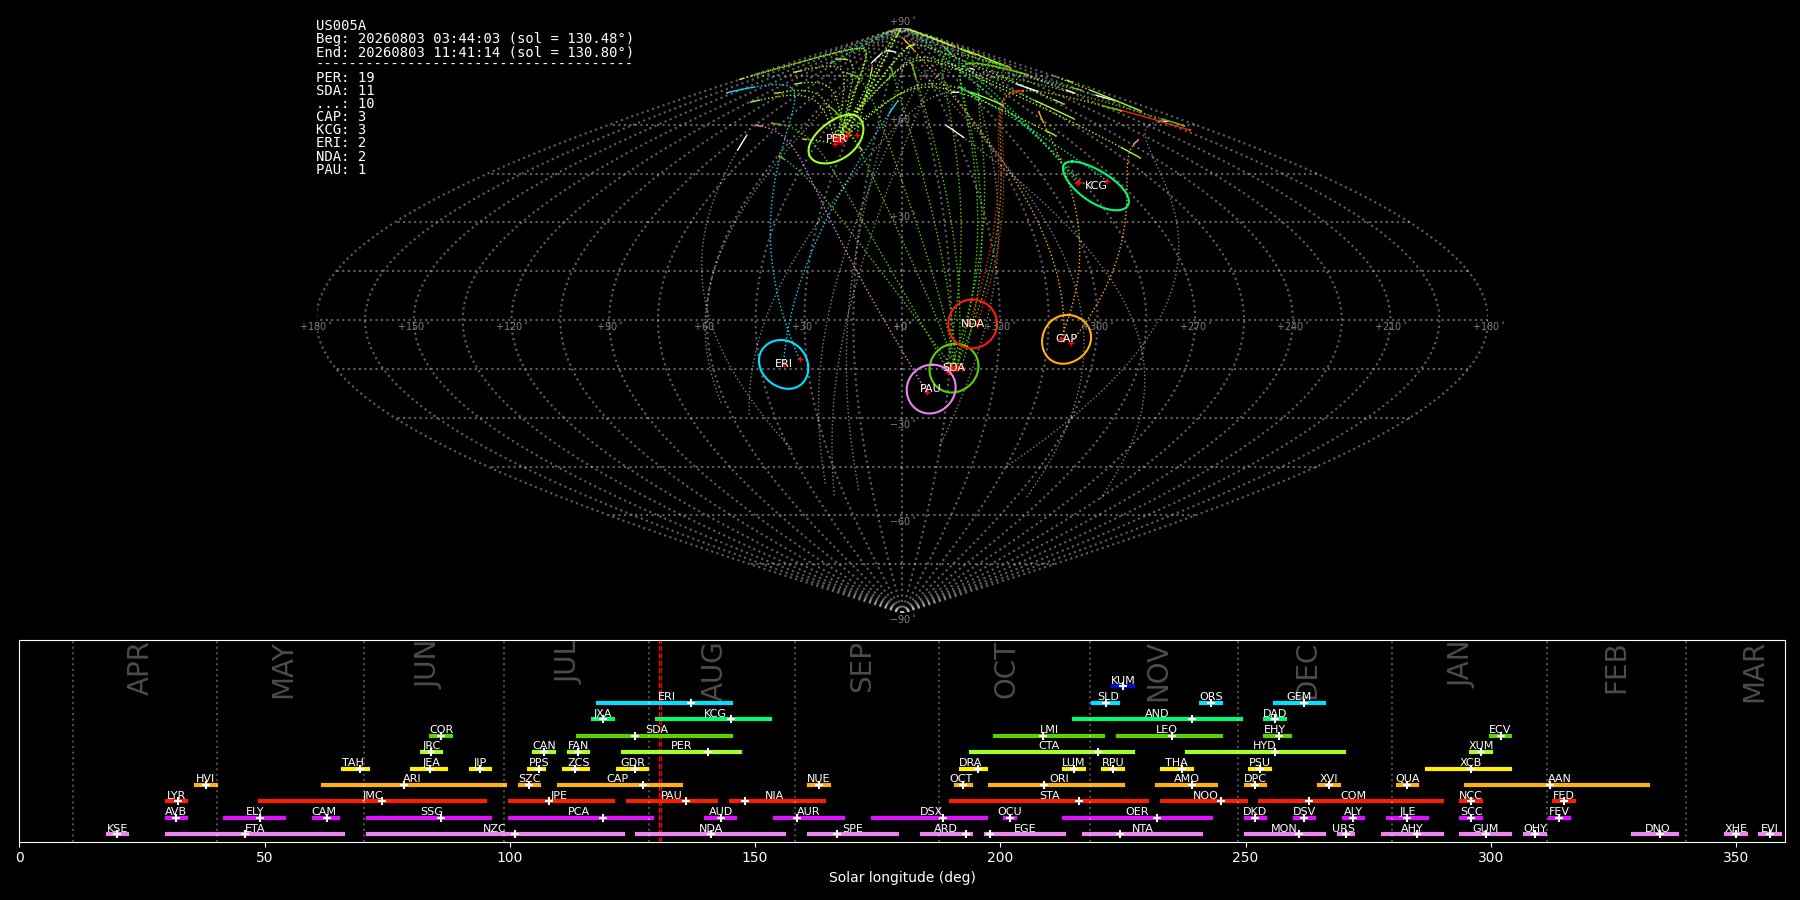Select the KCG radiant circle
1800x900 pixels.
(x=1096, y=186)
